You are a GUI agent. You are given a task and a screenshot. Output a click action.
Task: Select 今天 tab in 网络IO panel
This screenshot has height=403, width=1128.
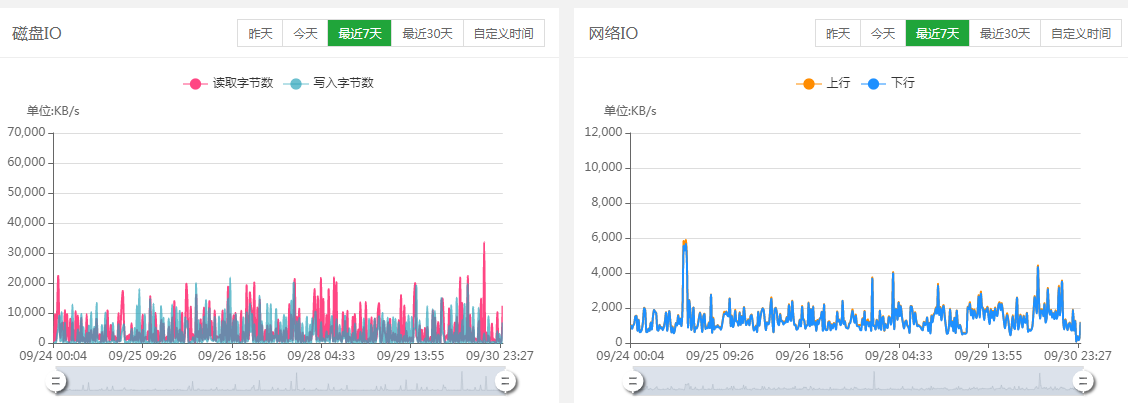(883, 33)
